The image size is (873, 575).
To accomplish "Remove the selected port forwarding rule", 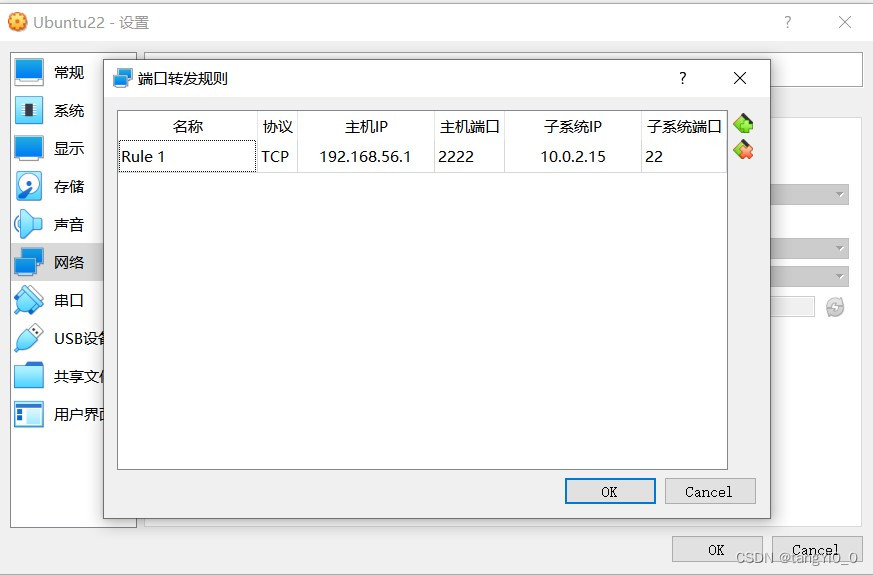I will pos(743,150).
